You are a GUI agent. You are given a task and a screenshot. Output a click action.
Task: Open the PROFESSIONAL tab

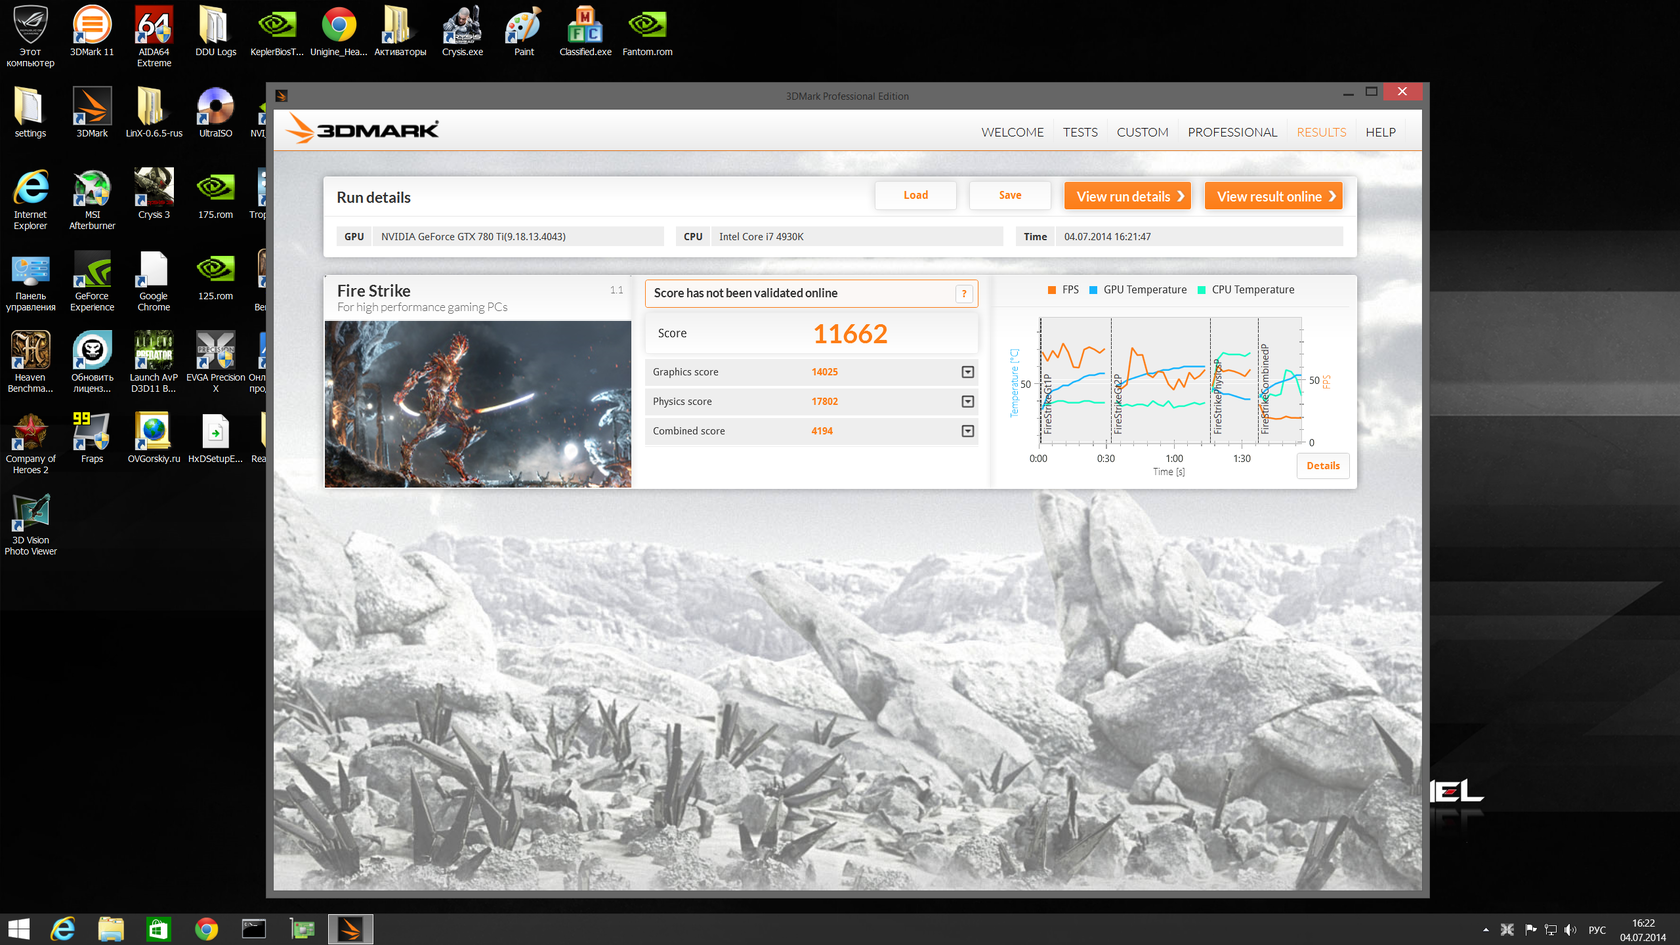tap(1232, 132)
